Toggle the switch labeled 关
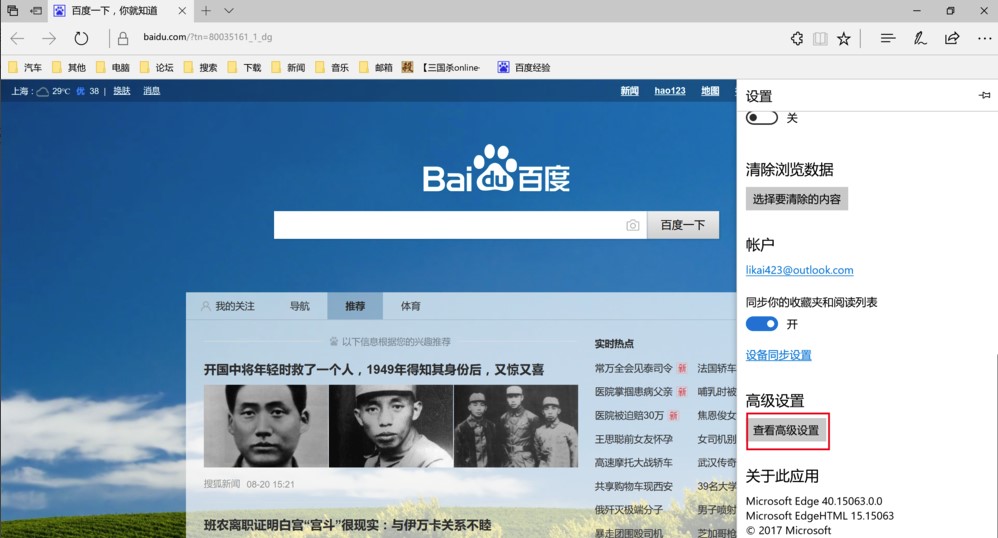Image resolution: width=998 pixels, height=538 pixels. pos(762,118)
